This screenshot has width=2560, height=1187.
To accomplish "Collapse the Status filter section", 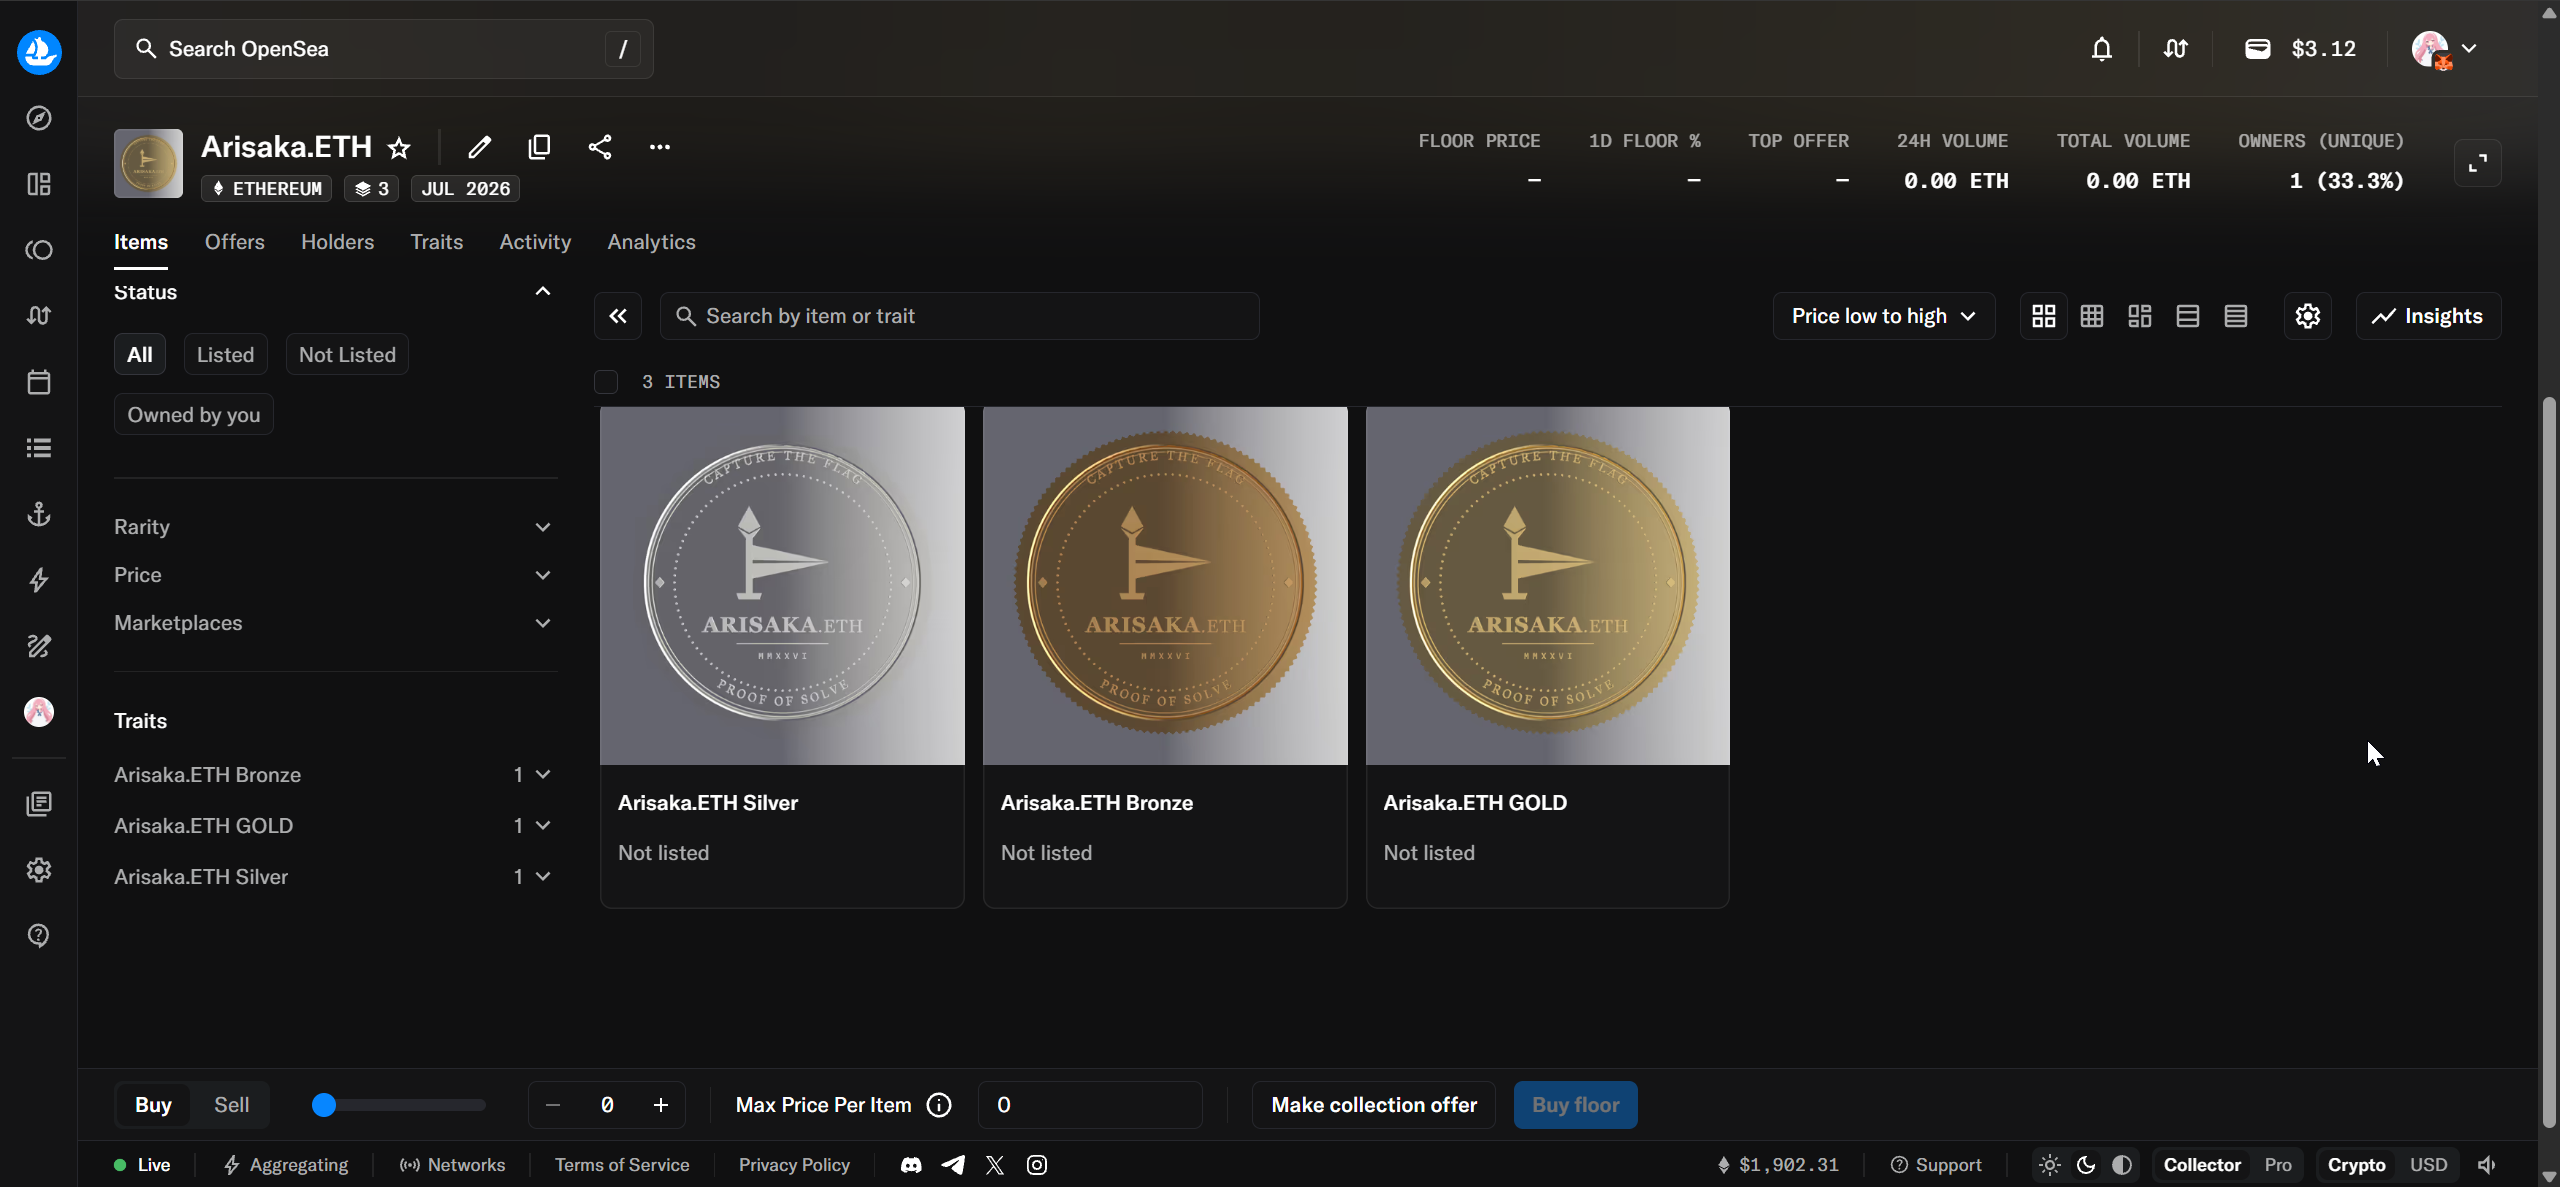I will click(x=543, y=292).
